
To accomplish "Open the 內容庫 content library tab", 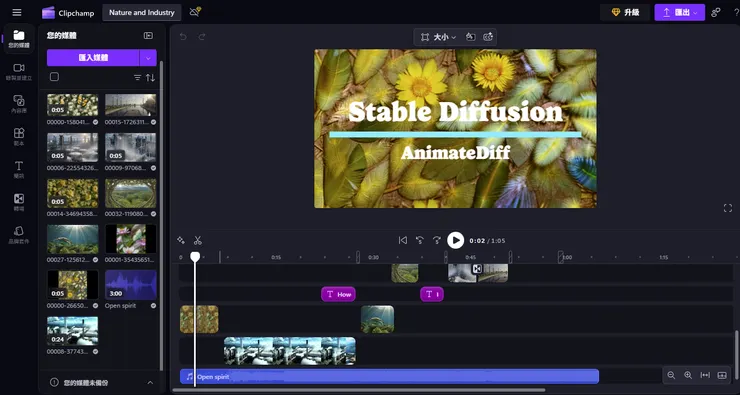I will 19,104.
